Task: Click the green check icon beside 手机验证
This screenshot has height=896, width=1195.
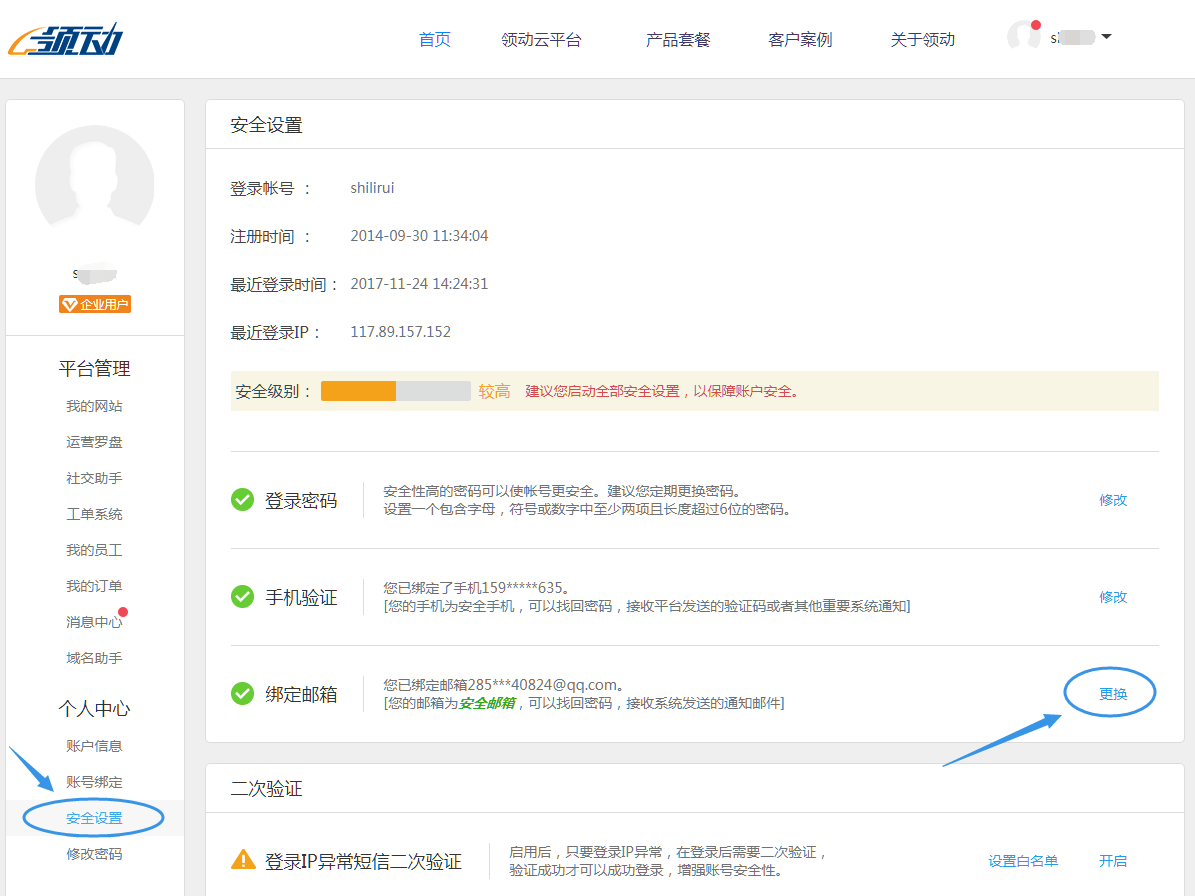Action: [x=242, y=597]
